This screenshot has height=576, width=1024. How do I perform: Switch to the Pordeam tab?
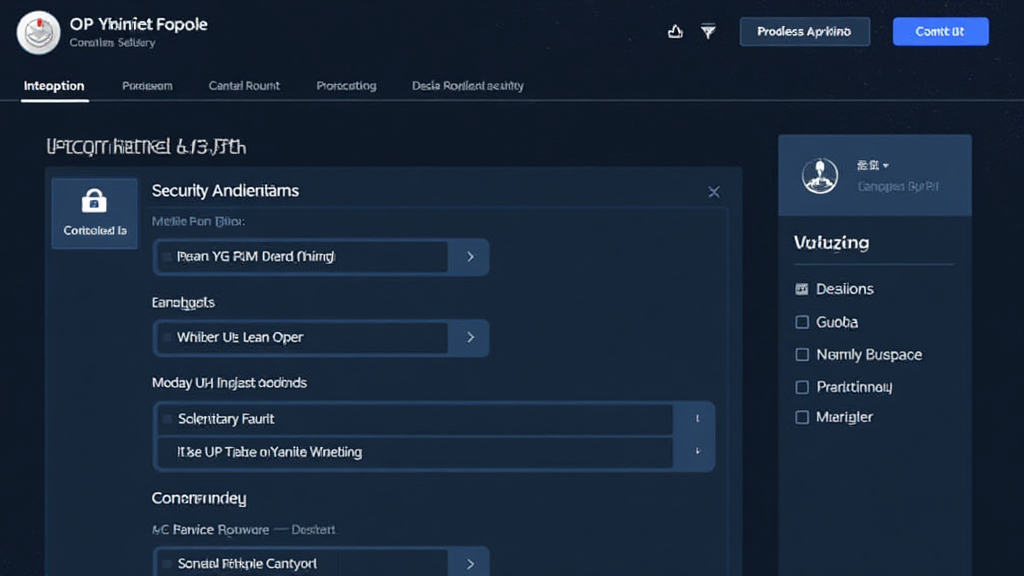(147, 86)
